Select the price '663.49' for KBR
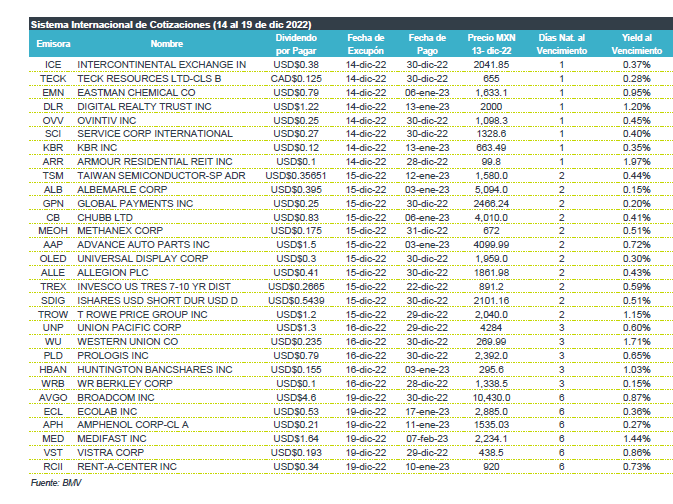This screenshot has height=504, width=673. (491, 148)
